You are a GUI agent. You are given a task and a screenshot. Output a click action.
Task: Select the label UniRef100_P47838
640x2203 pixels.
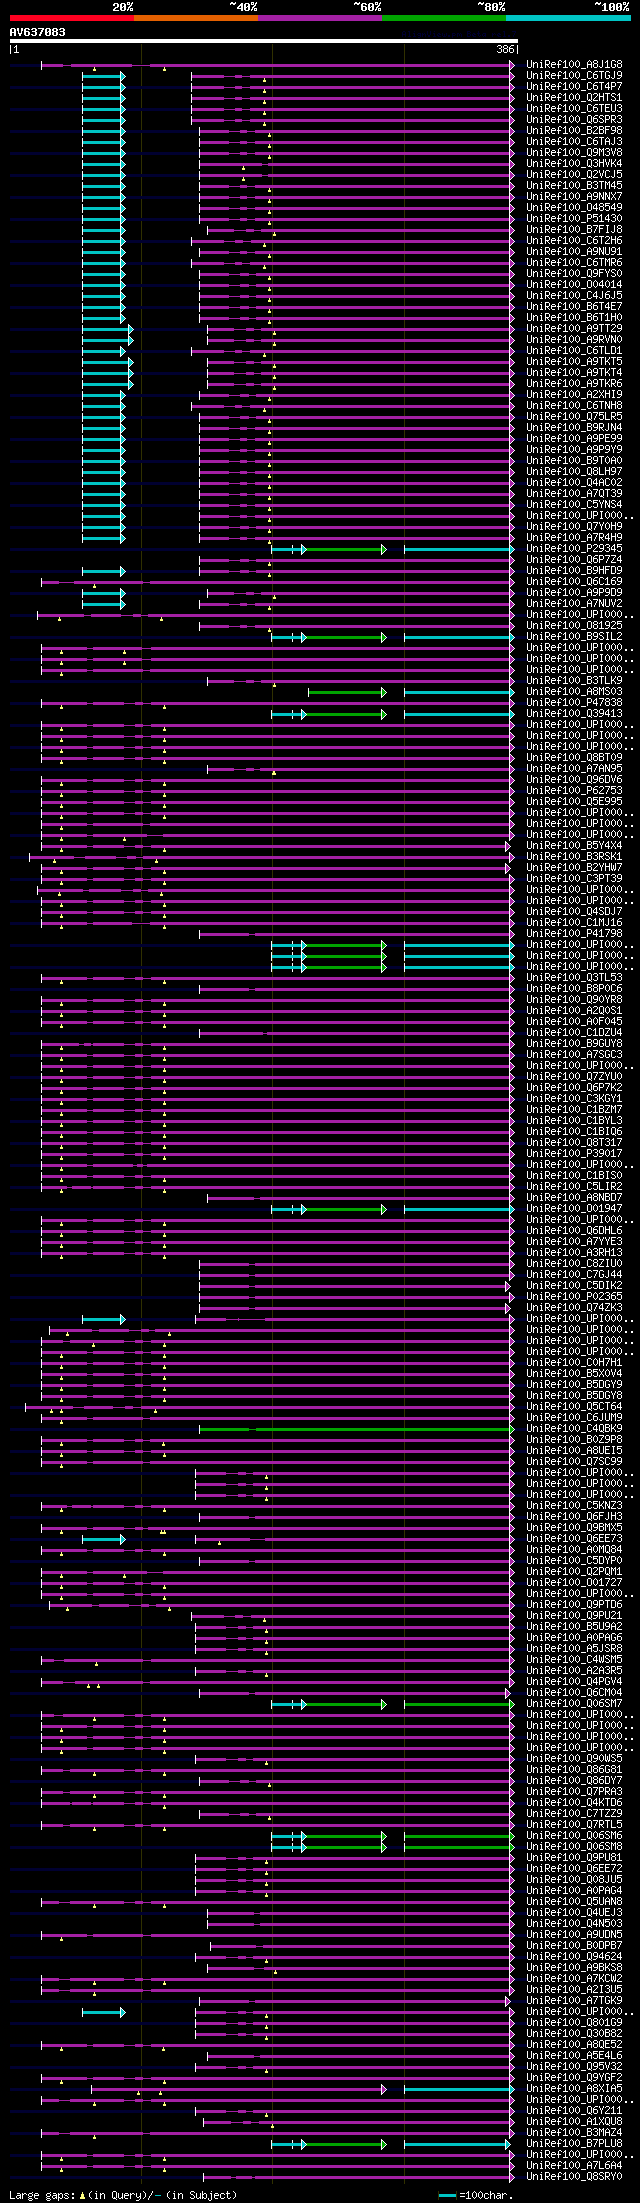(574, 702)
